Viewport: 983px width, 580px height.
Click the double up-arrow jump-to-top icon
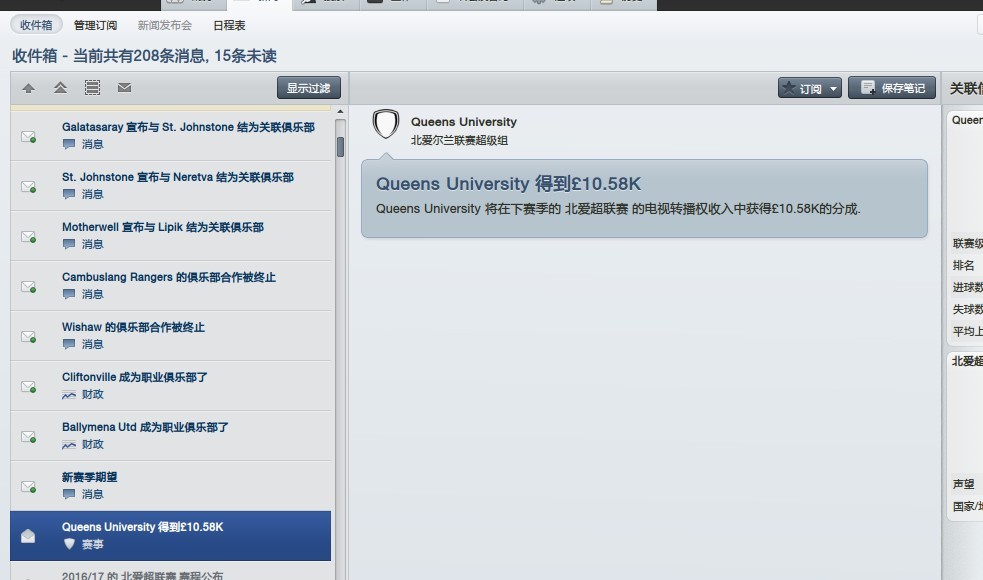(60, 88)
